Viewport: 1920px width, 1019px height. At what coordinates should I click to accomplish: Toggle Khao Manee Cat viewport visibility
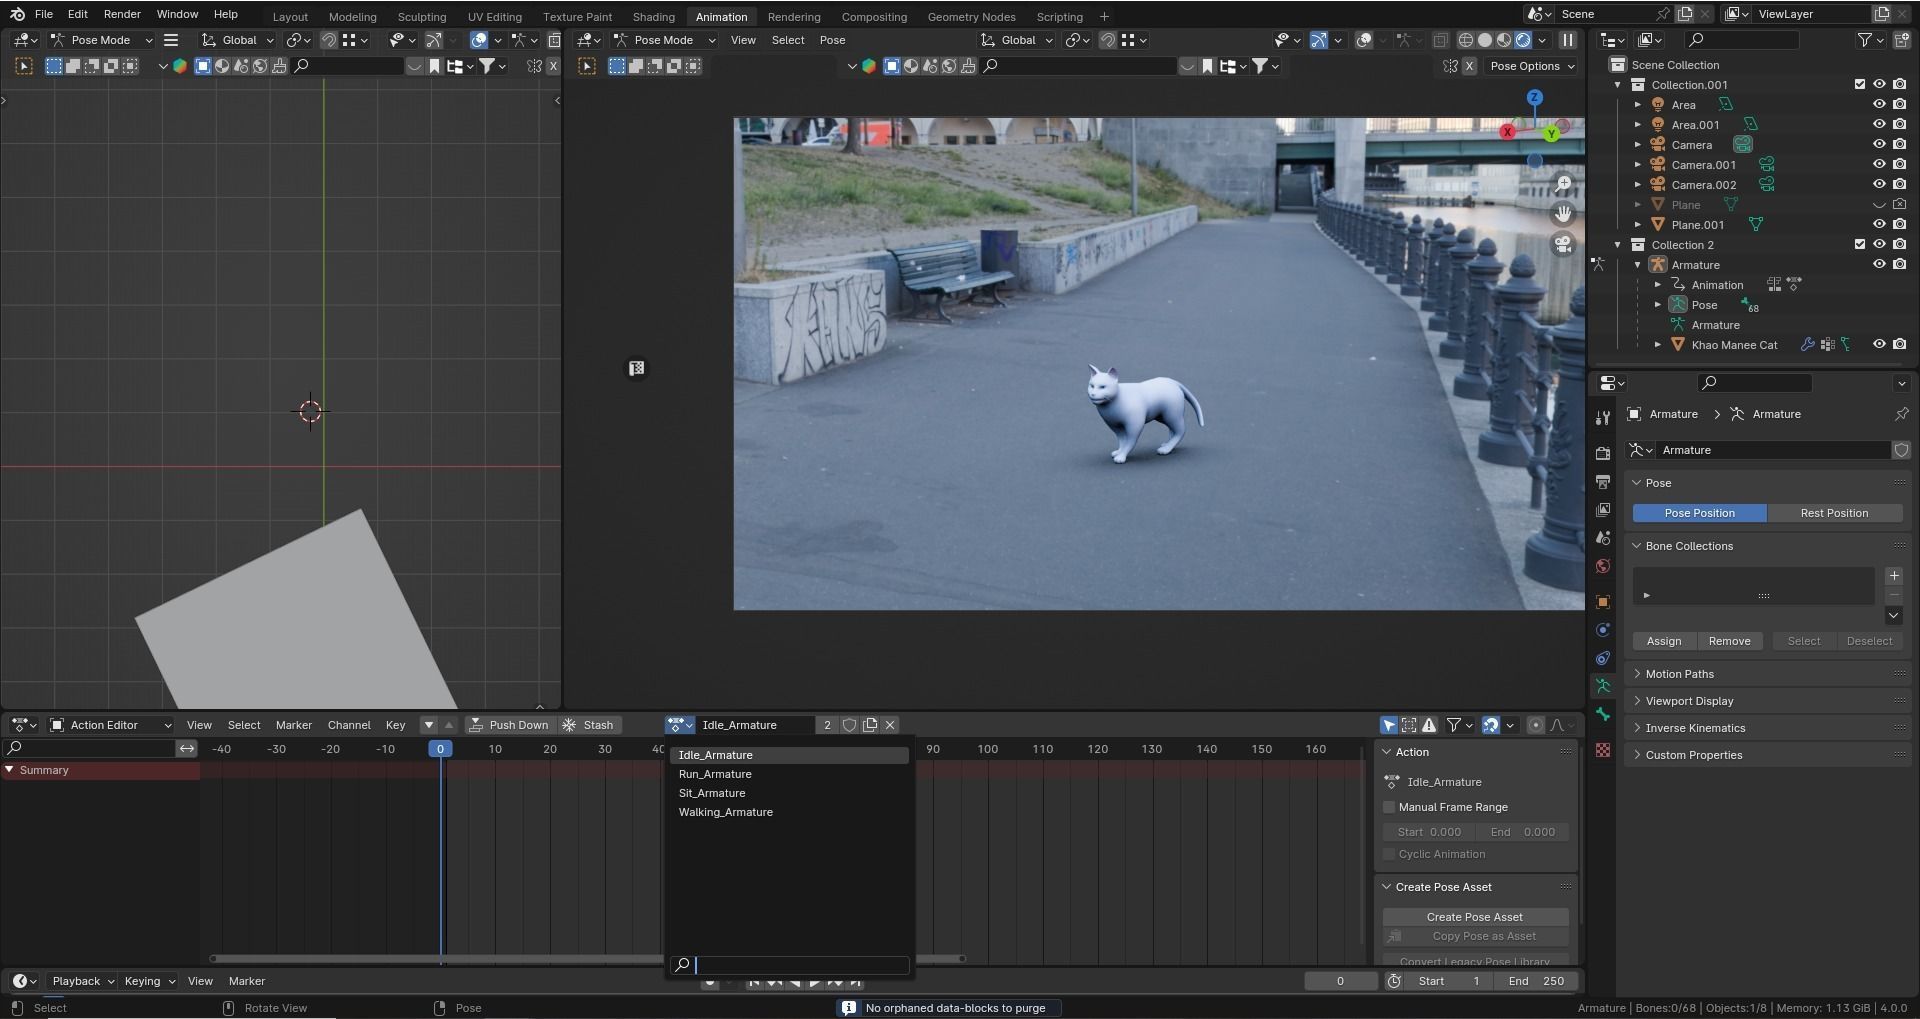[x=1879, y=345]
